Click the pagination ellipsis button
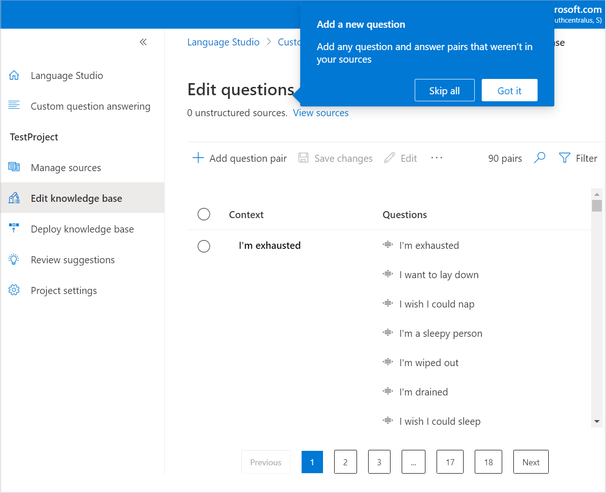606x493 pixels. (x=414, y=462)
